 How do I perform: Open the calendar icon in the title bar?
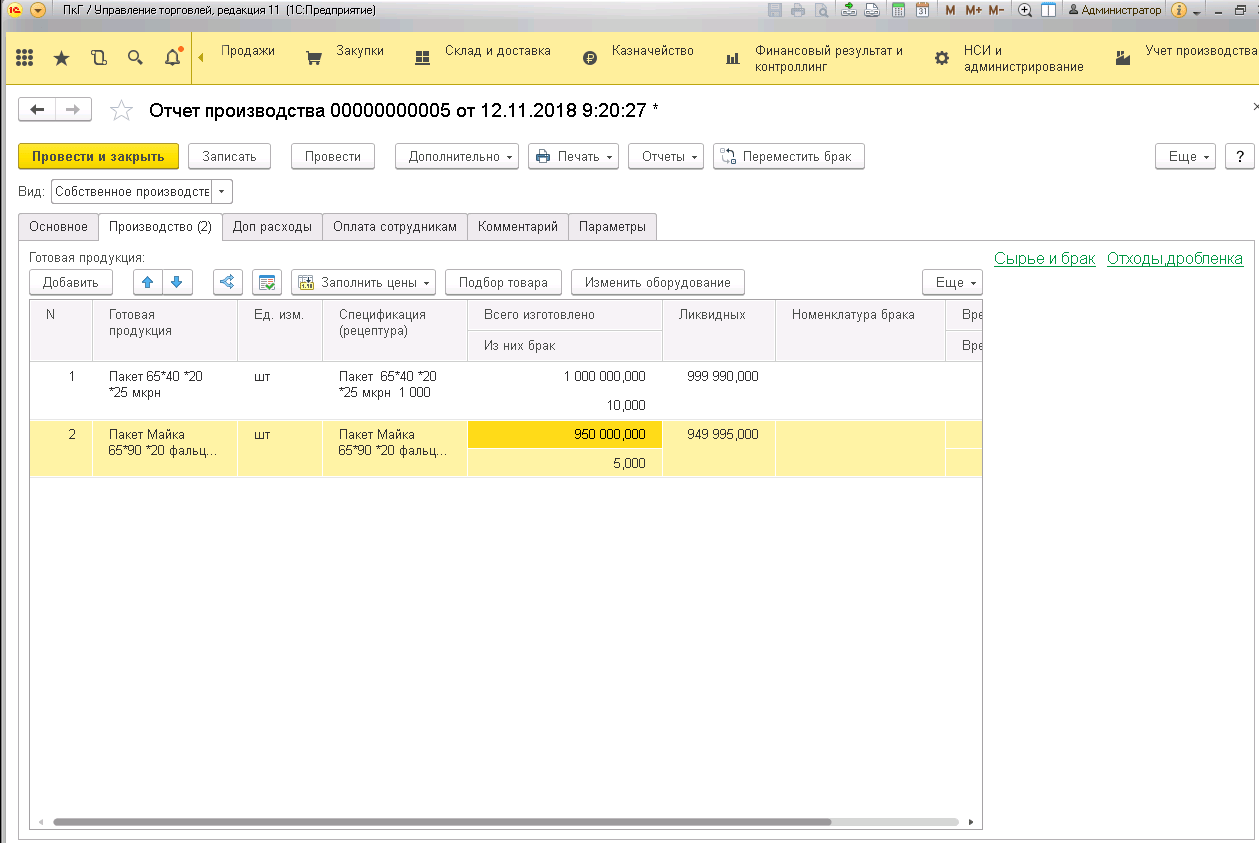tap(922, 10)
